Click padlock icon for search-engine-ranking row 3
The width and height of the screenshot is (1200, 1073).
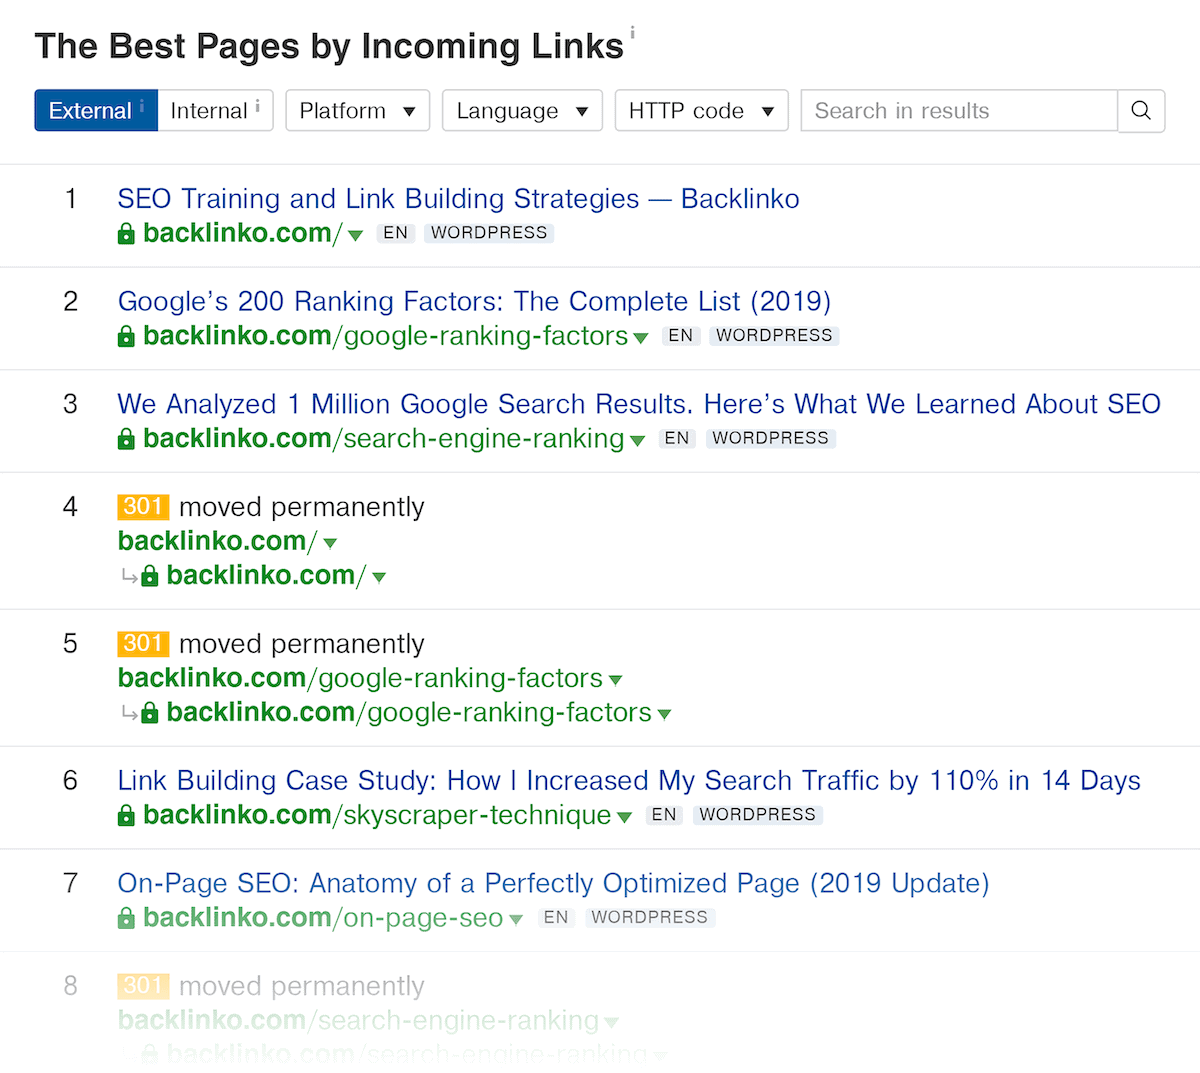[x=126, y=440]
